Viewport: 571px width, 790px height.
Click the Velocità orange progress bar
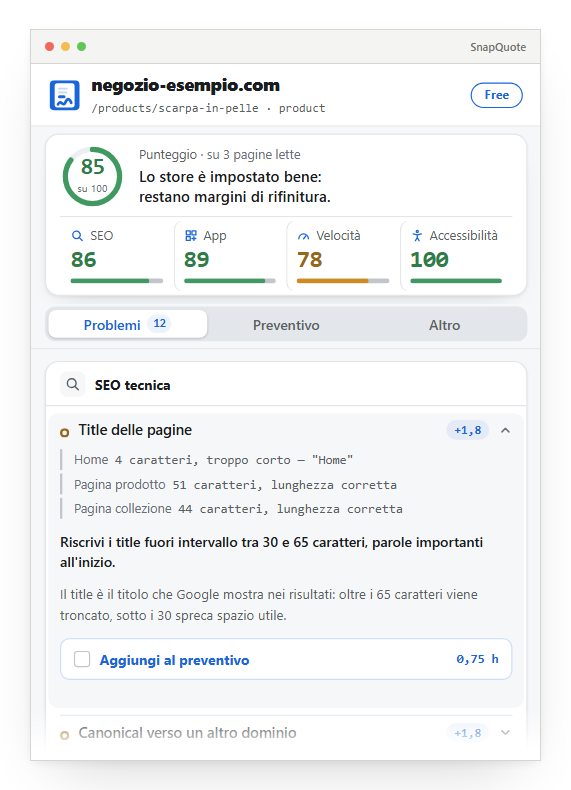[343, 281]
